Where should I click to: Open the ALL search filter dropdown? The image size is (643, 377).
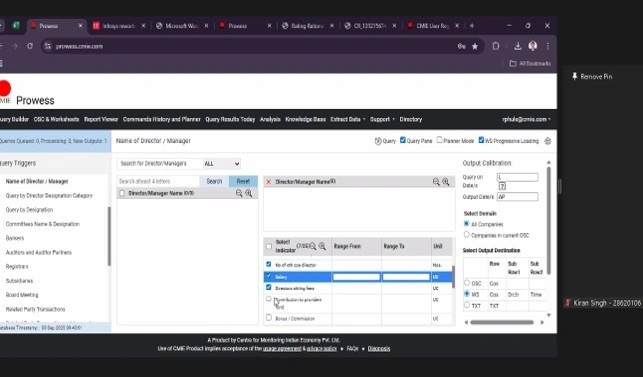coord(221,164)
